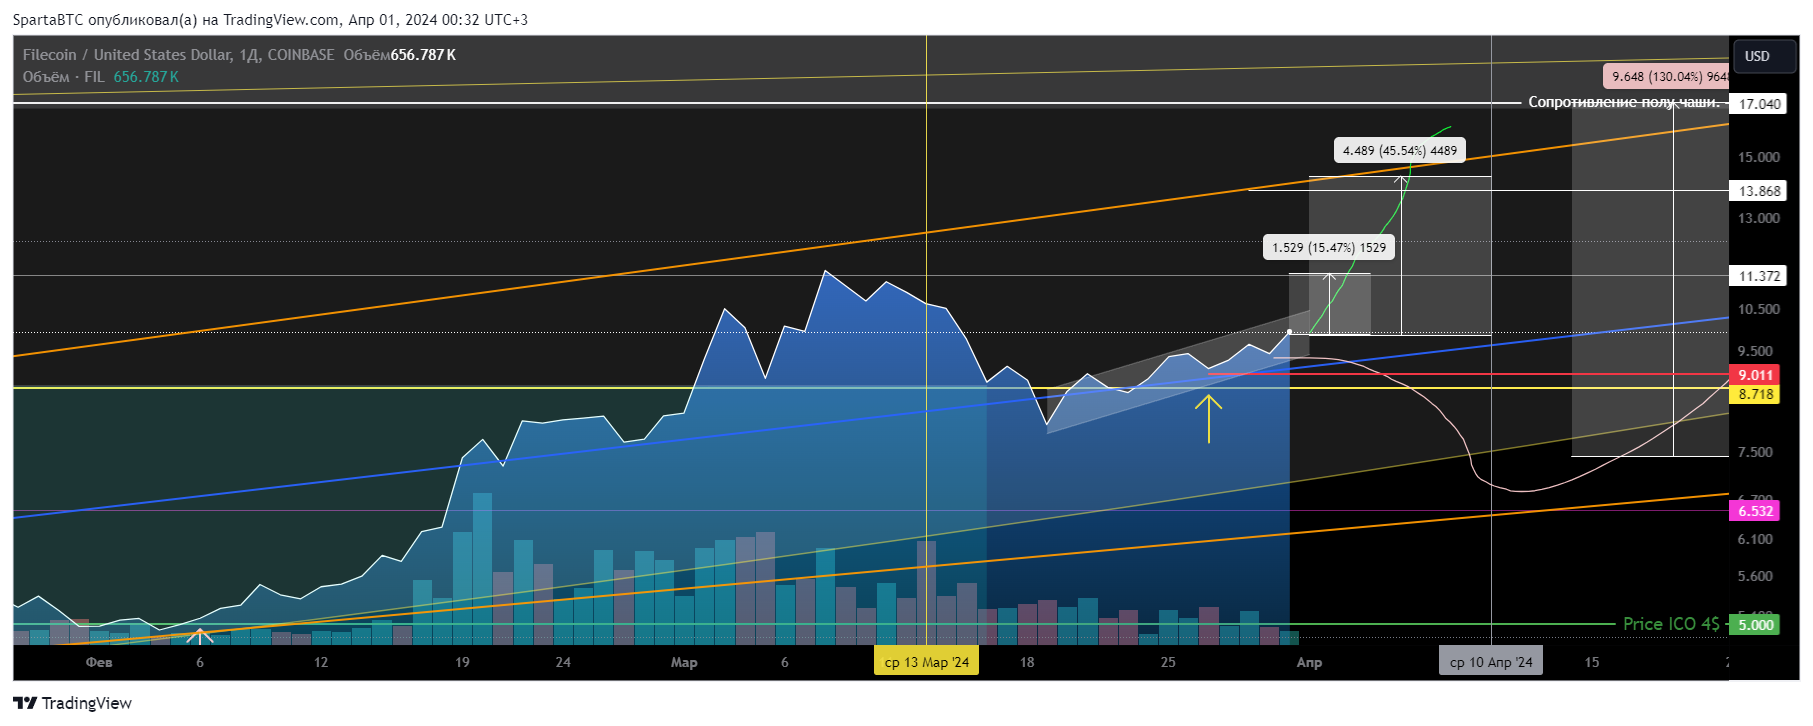This screenshot has width=1813, height=726.
Task: Click the 'ср 10 Апр '24' date marker
Action: tap(1491, 662)
